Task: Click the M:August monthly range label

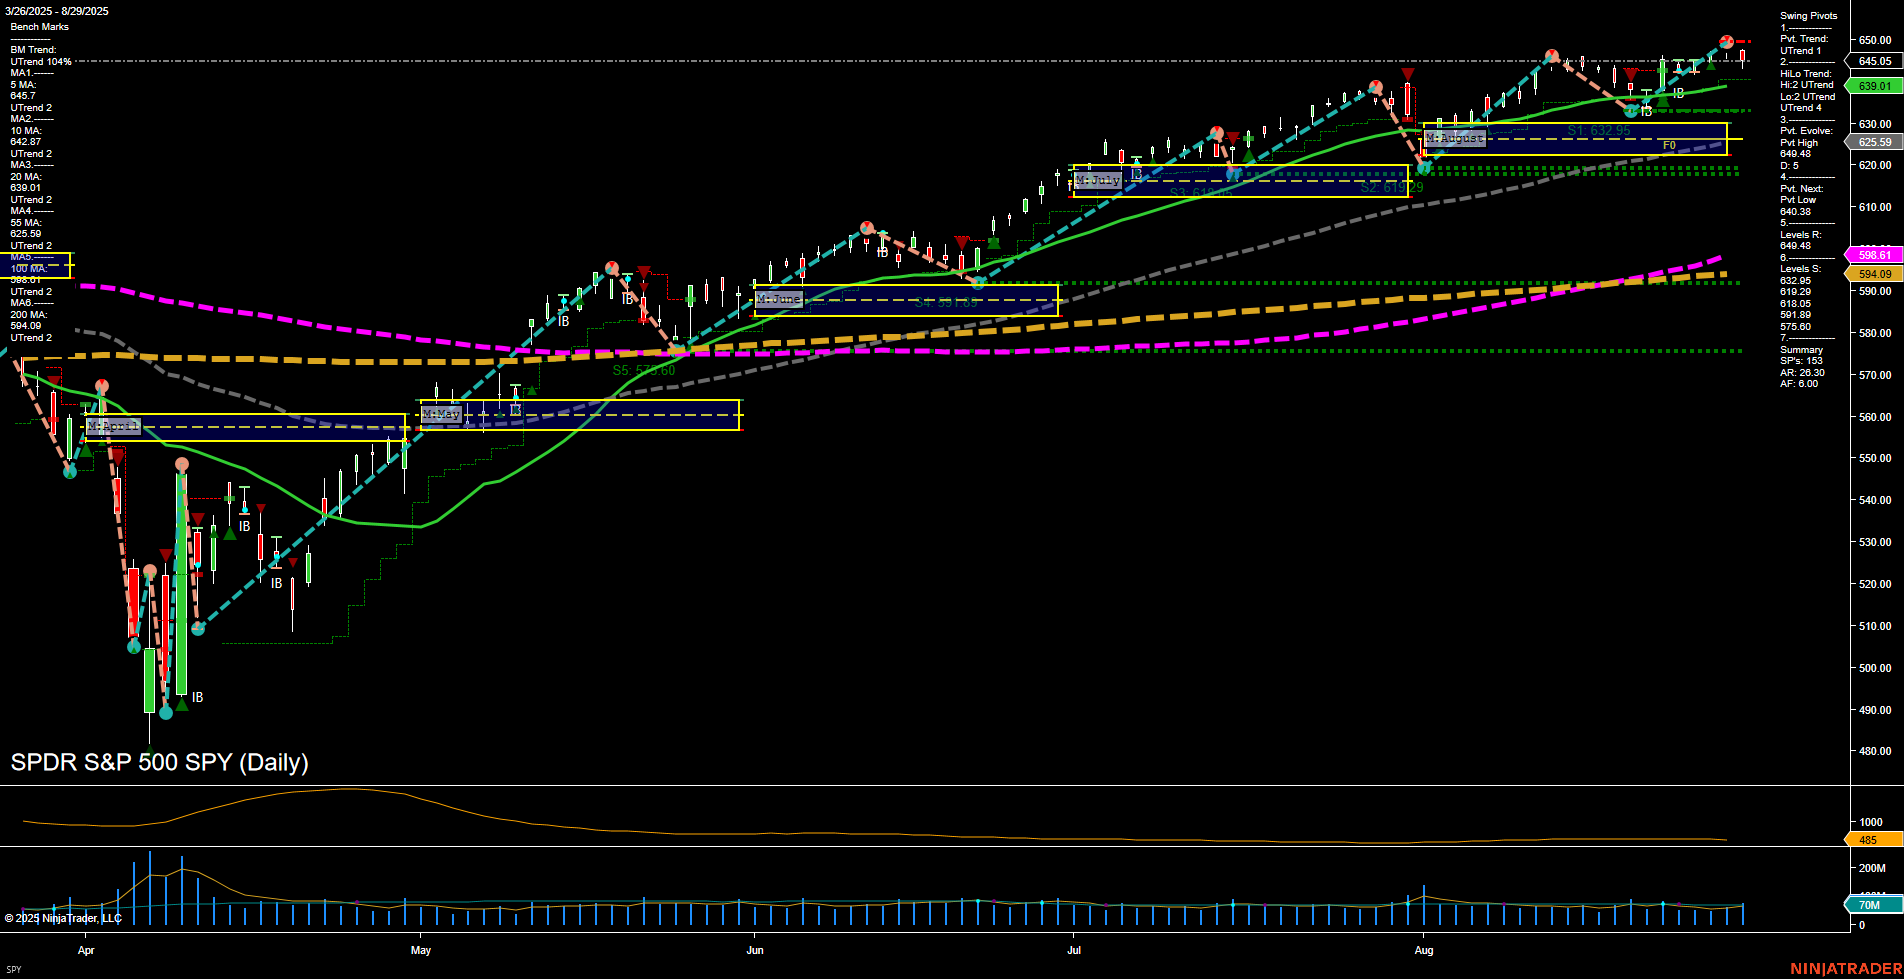Action: point(1455,138)
